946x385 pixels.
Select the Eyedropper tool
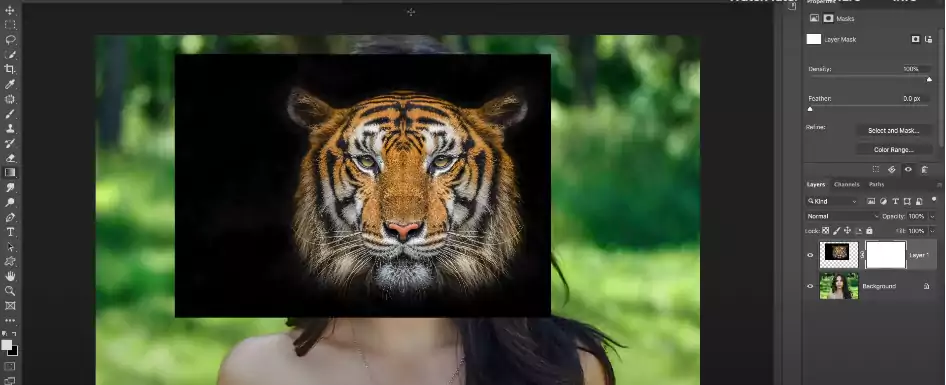pyautogui.click(x=10, y=84)
